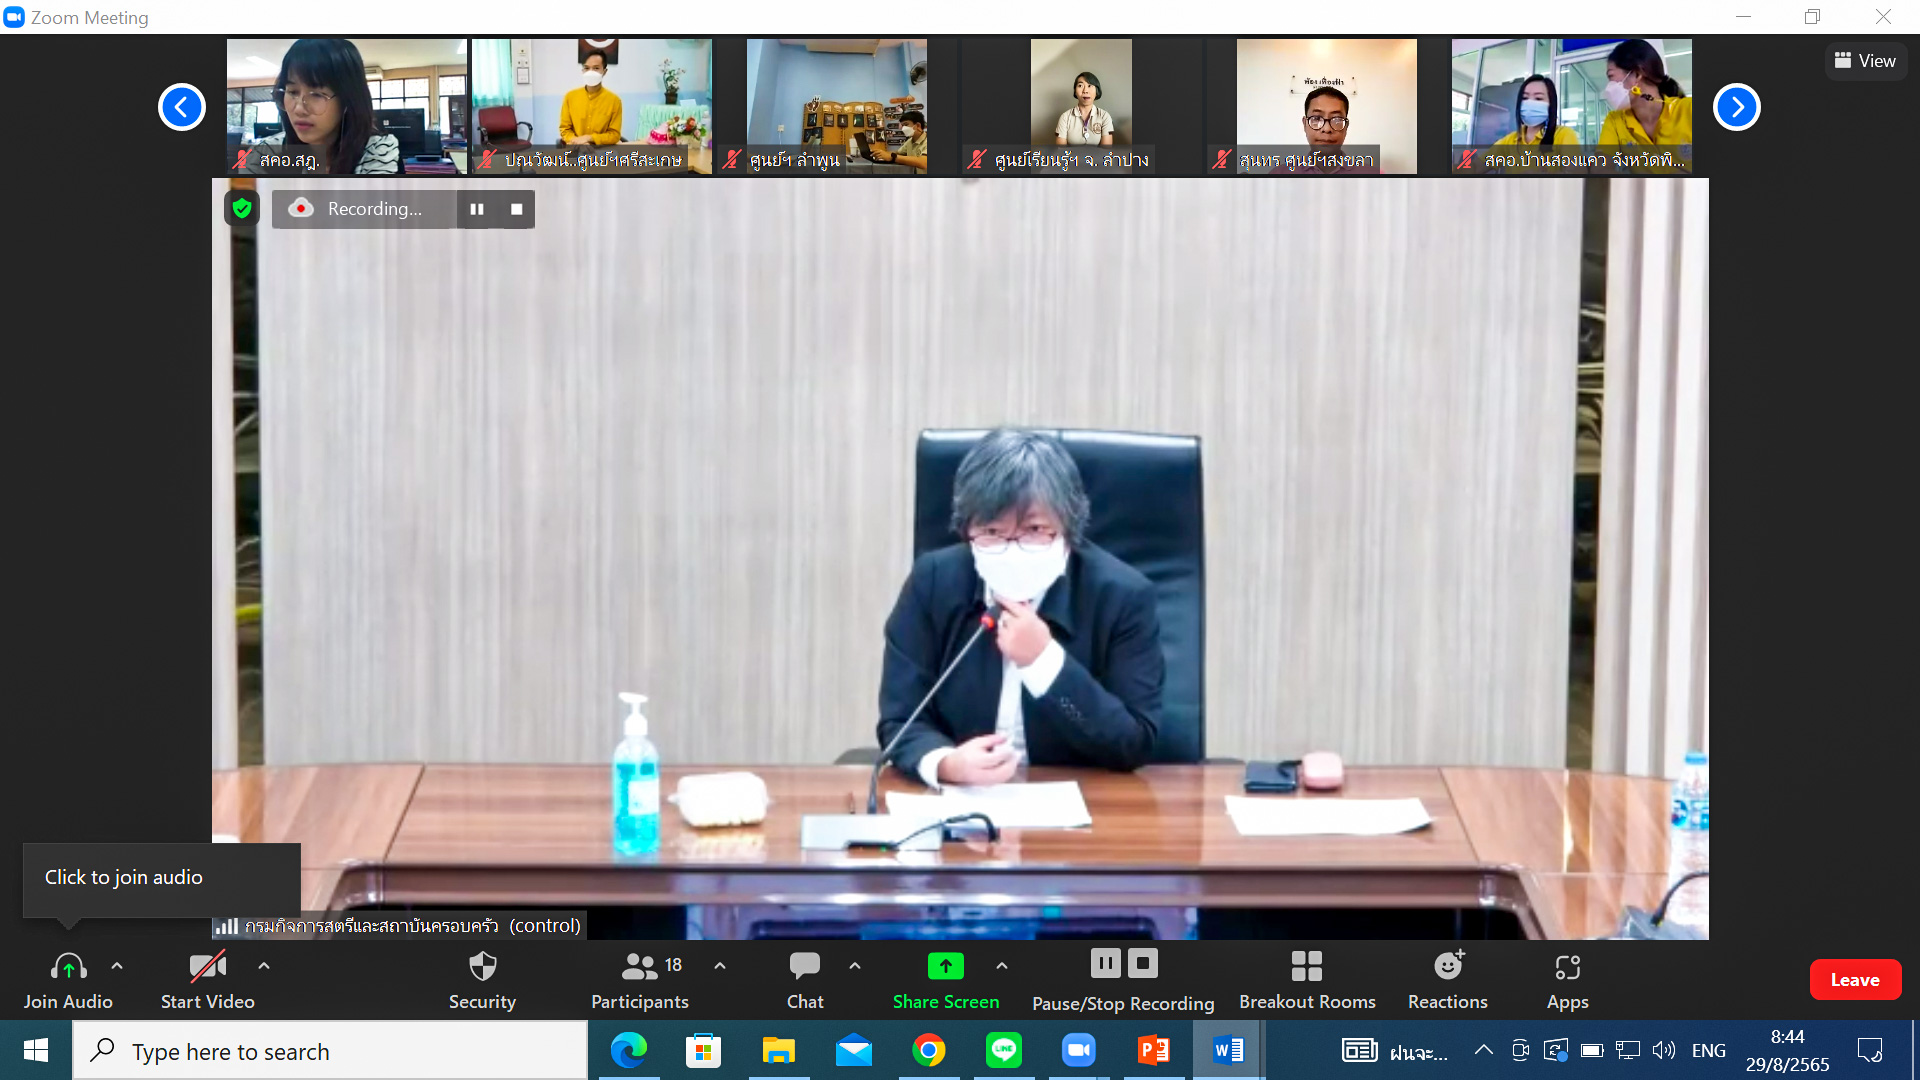The image size is (1920, 1080).
Task: Open the Apps panel
Action: tap(1567, 980)
